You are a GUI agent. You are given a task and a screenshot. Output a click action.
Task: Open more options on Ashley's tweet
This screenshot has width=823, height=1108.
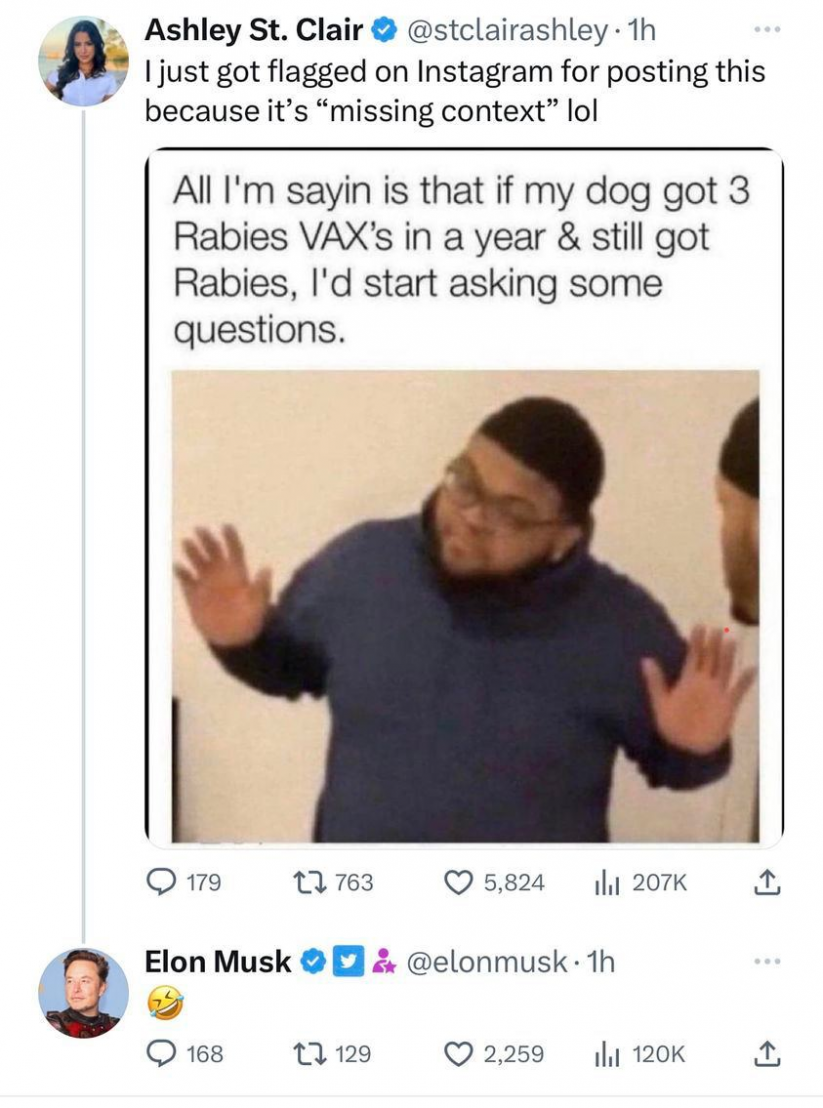point(765,31)
